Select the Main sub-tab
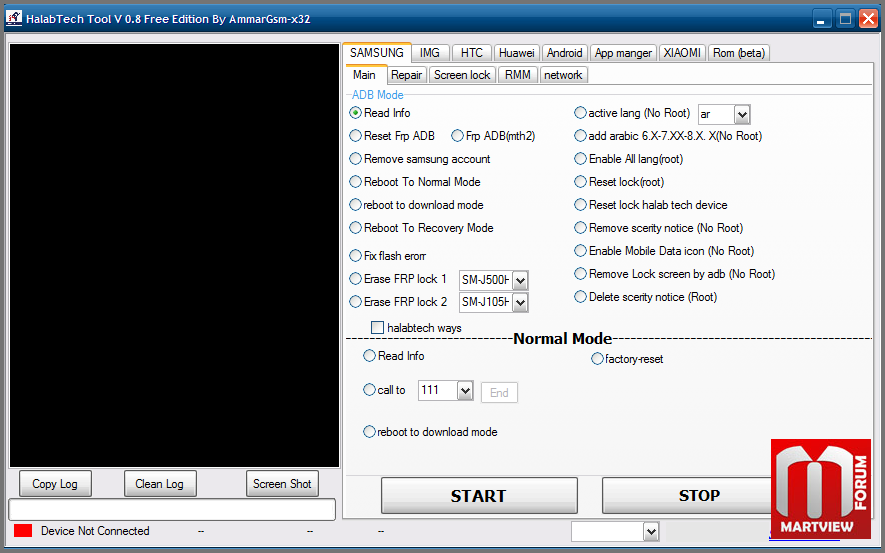This screenshot has height=553, width=885. 365,74
